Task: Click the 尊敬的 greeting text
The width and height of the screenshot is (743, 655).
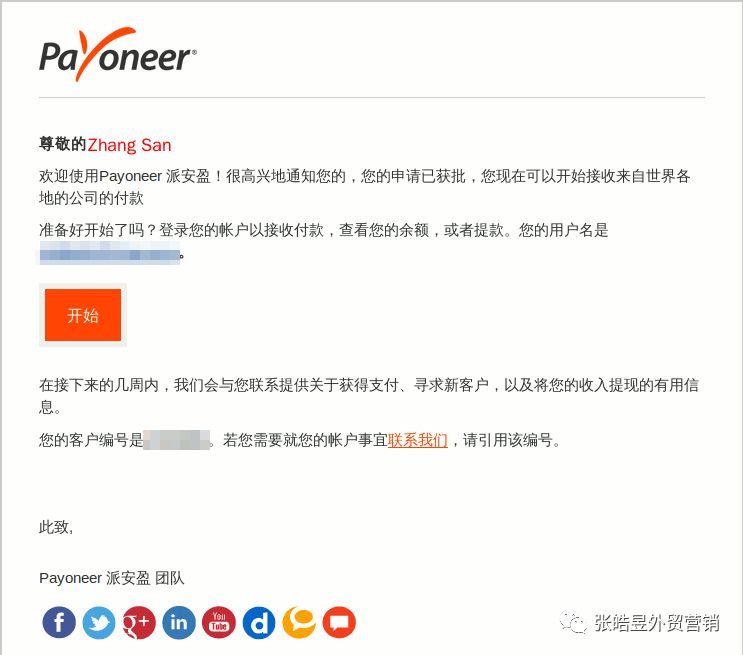Action: 63,144
